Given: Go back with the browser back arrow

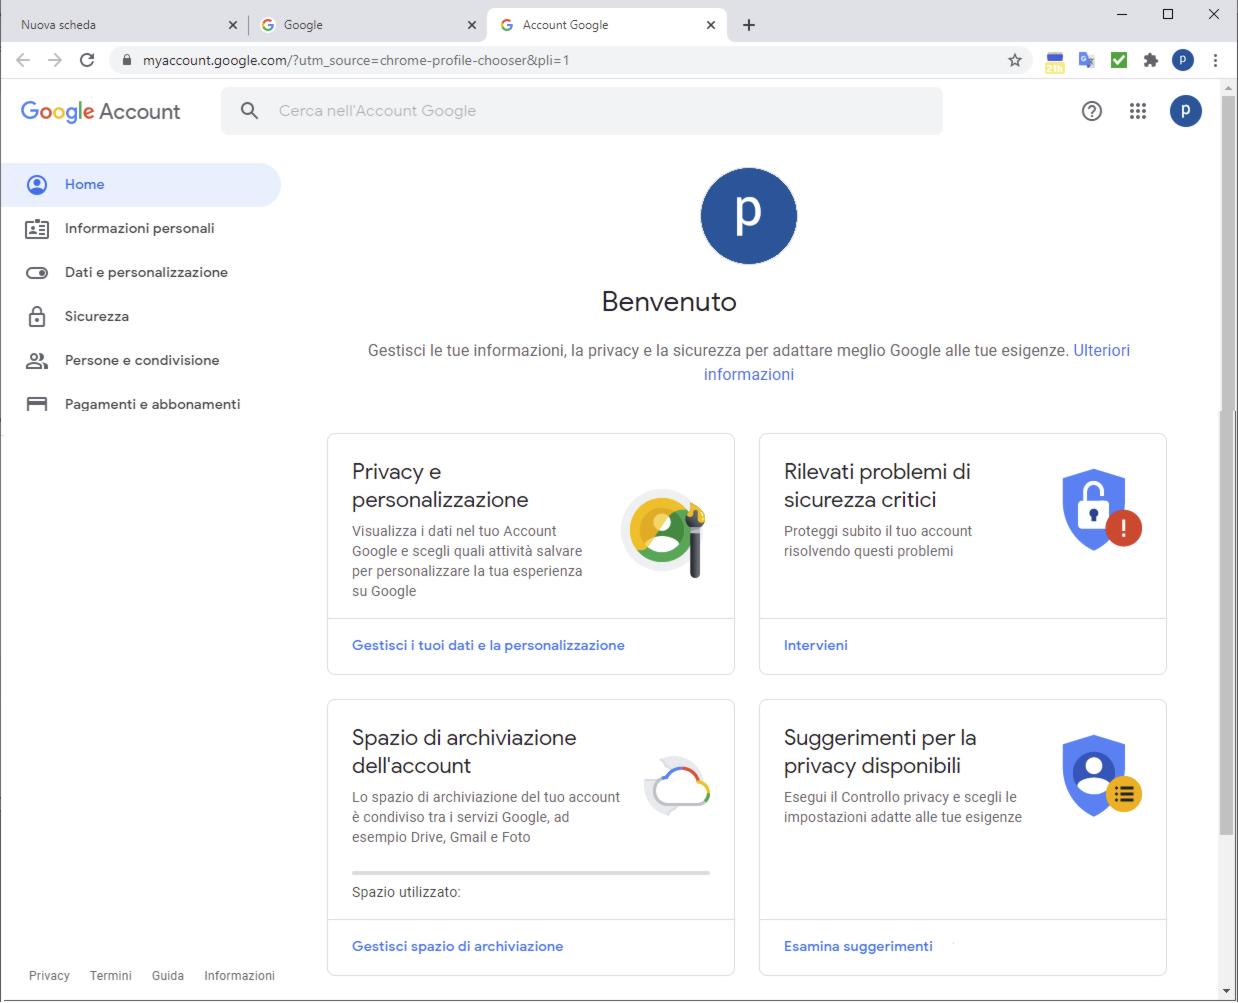Looking at the screenshot, I should pyautogui.click(x=23, y=60).
